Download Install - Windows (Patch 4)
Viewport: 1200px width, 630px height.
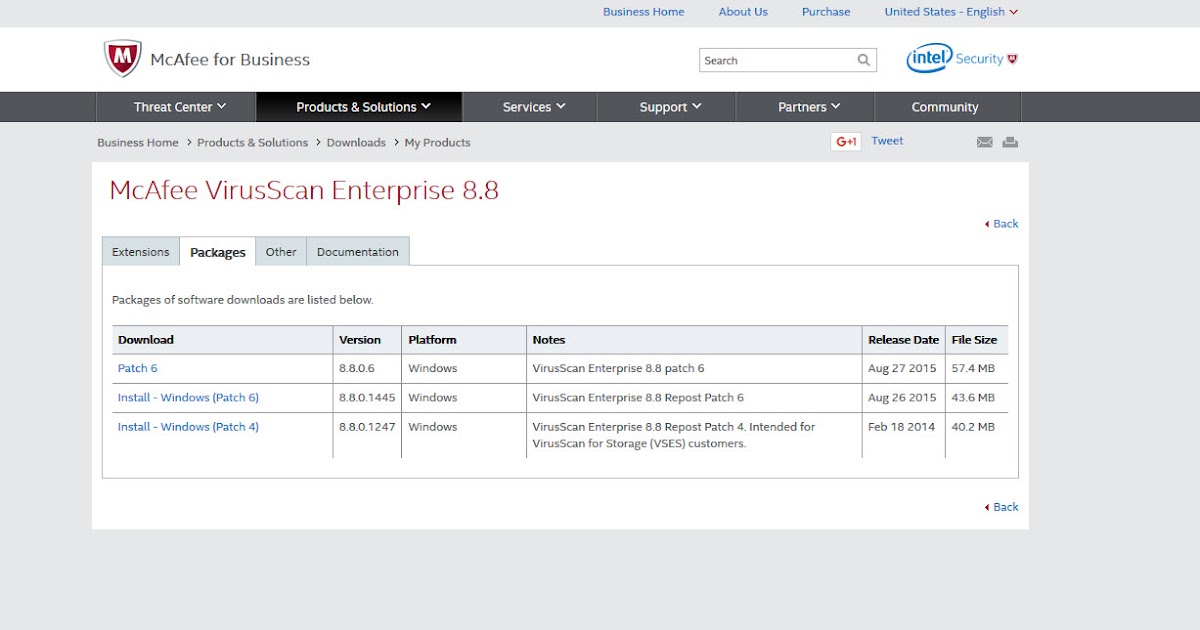click(x=188, y=426)
